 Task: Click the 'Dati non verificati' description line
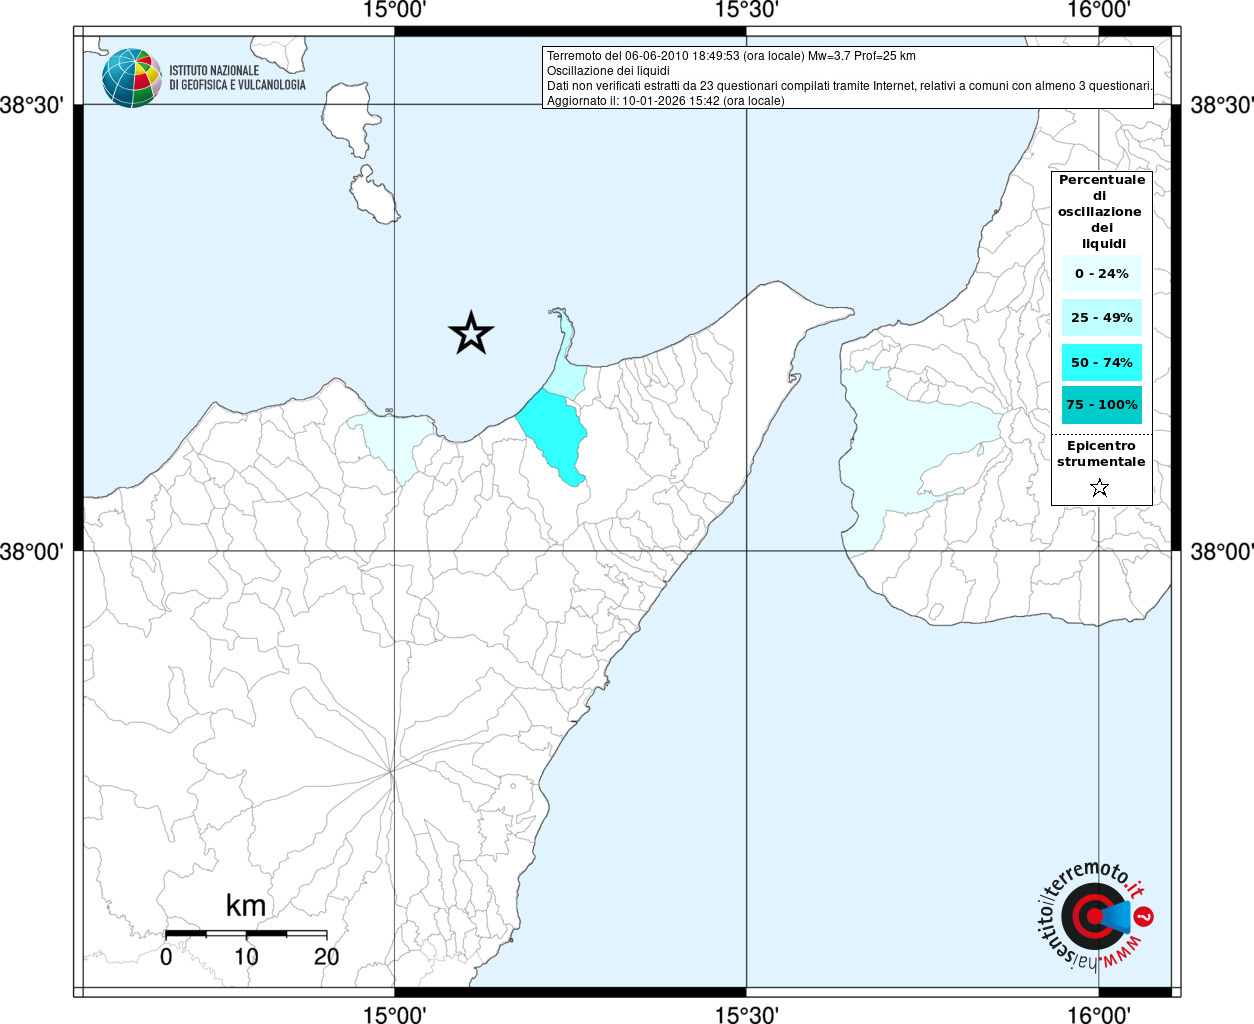(849, 86)
